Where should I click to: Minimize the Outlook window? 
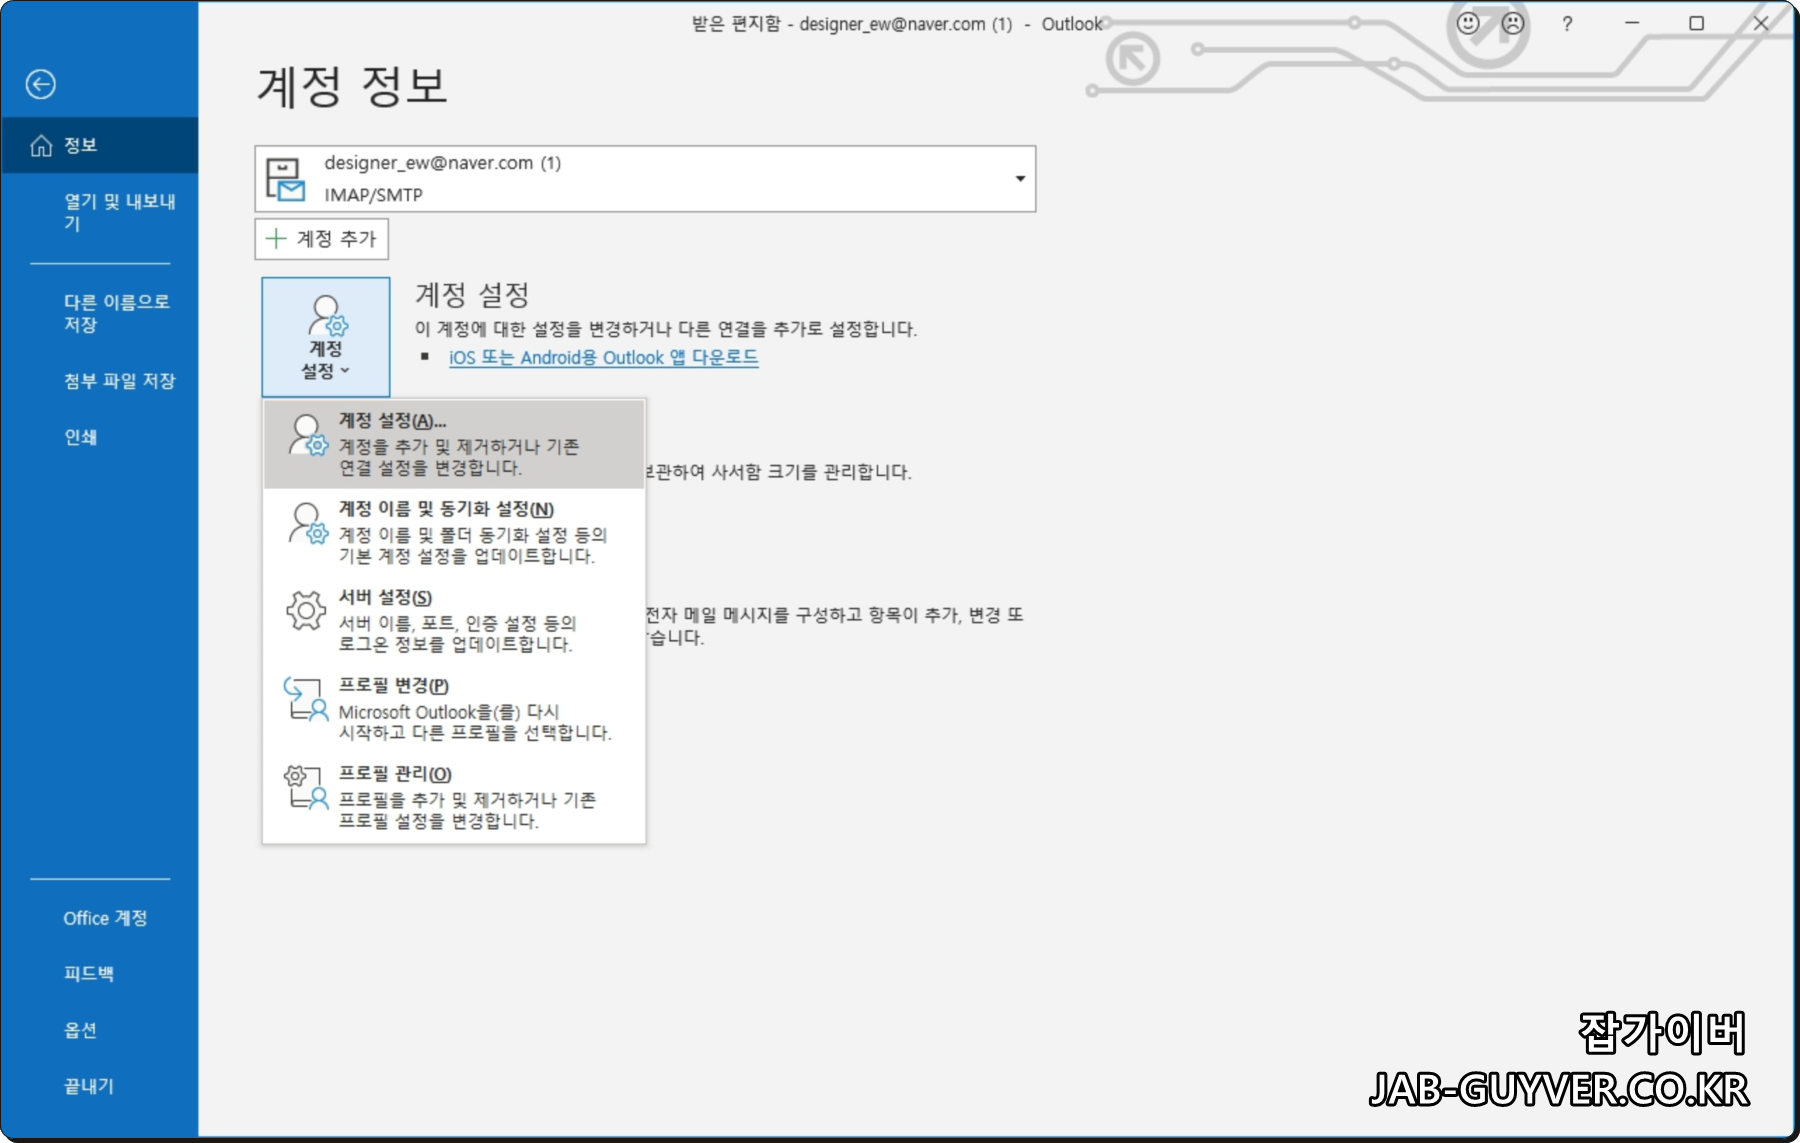click(1632, 23)
